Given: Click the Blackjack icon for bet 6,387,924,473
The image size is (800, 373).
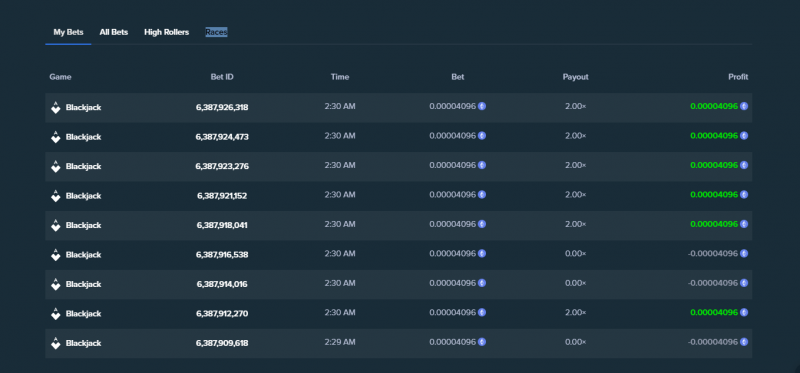Looking at the screenshot, I should coord(56,137).
